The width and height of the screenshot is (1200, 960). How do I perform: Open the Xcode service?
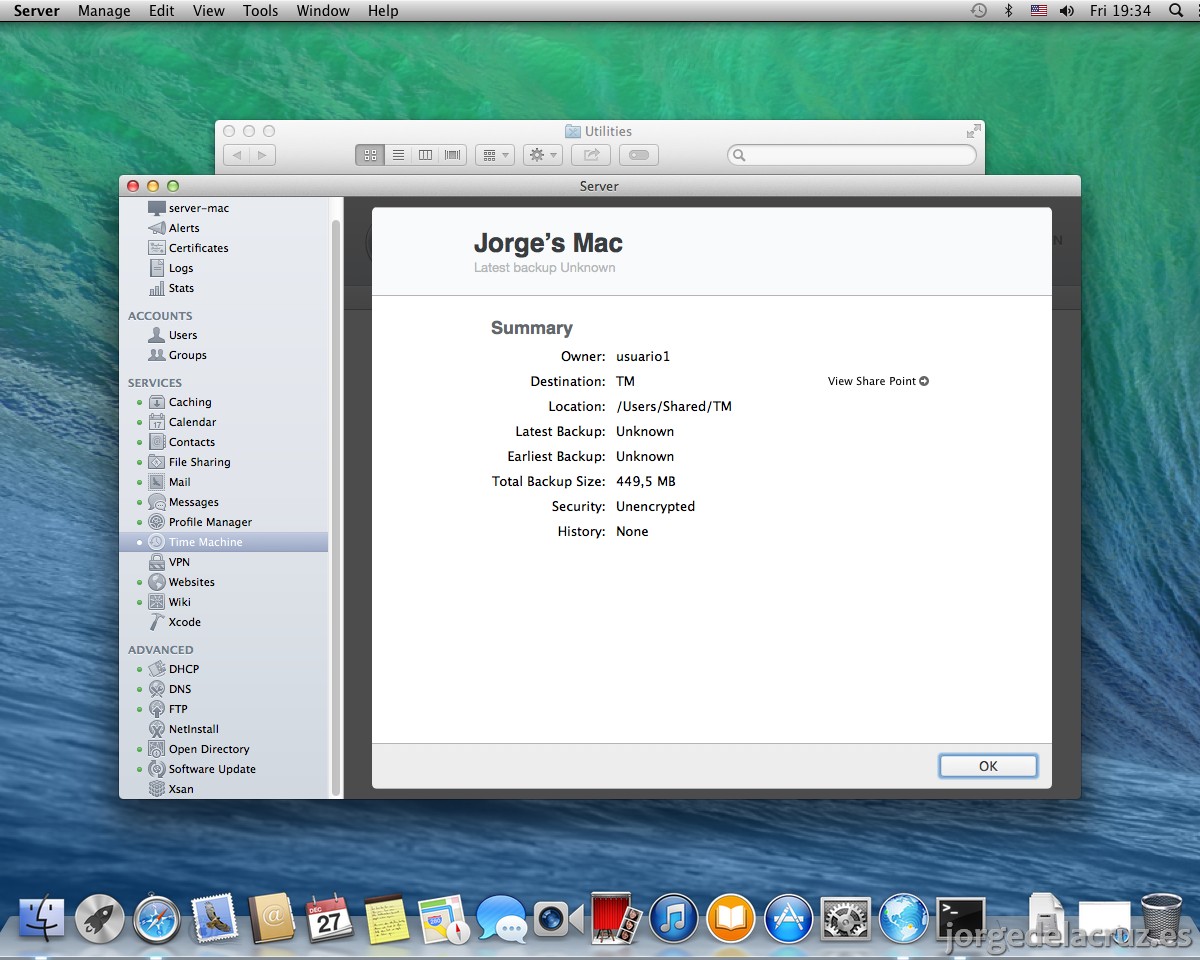pos(174,622)
